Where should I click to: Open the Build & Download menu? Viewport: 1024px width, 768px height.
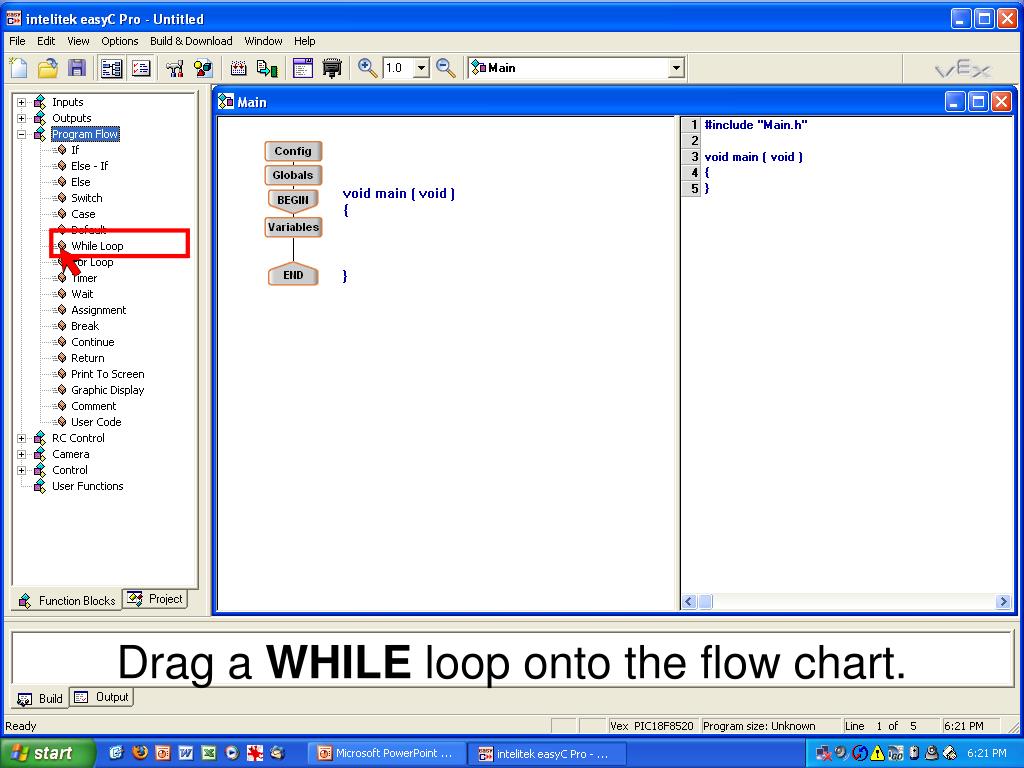[191, 41]
